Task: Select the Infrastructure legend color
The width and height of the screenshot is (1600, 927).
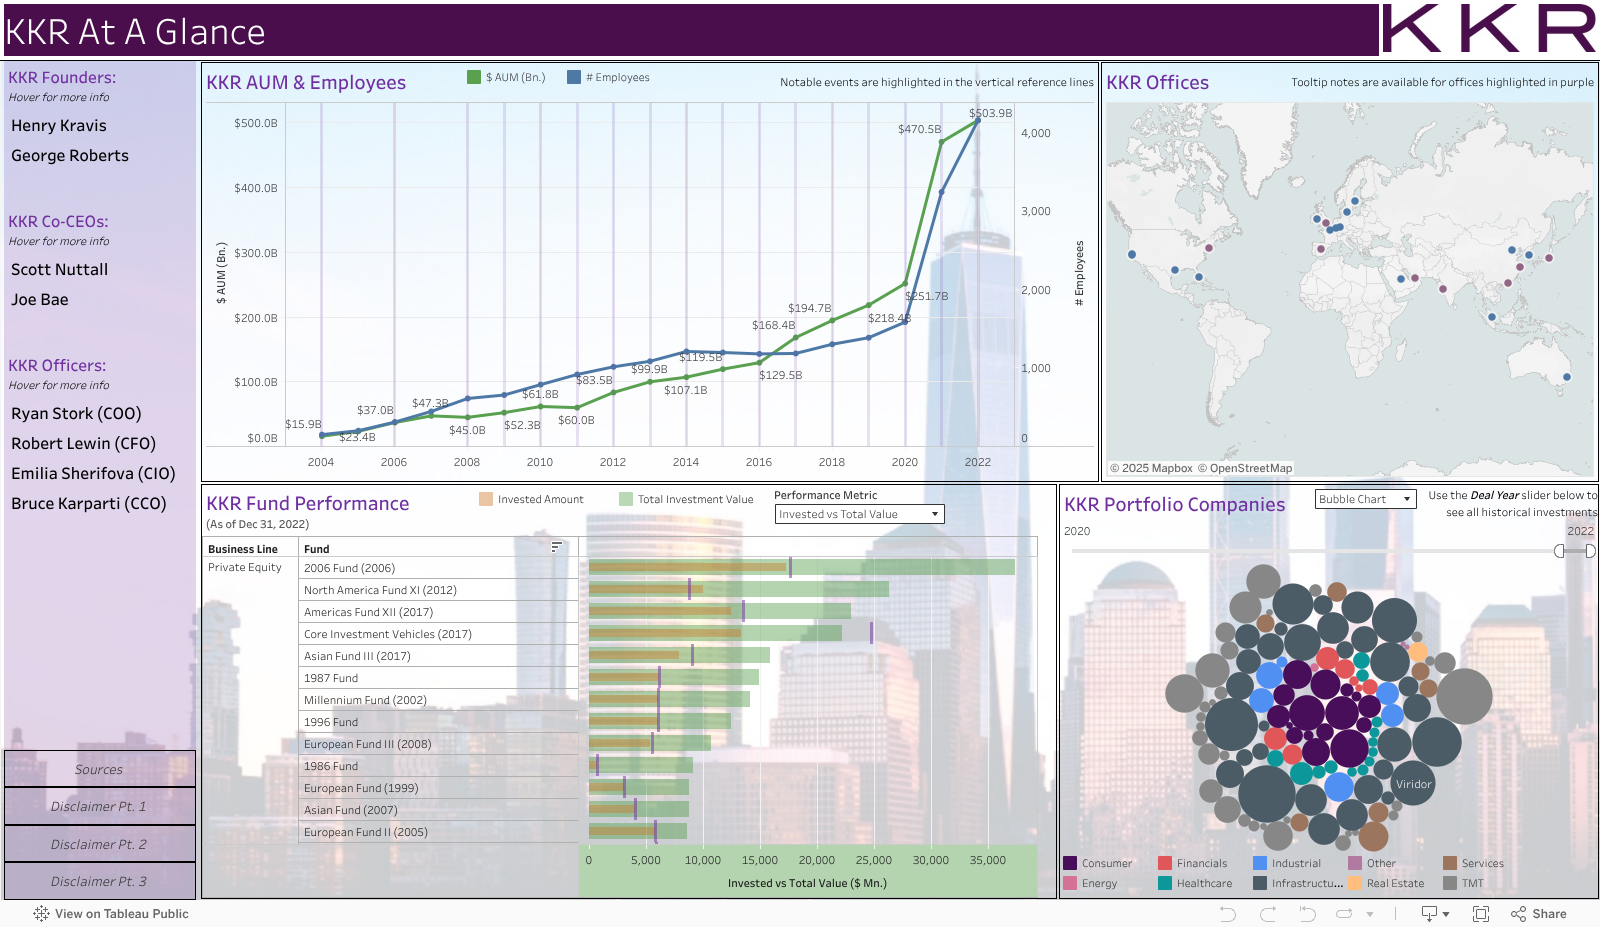Action: point(1260,883)
